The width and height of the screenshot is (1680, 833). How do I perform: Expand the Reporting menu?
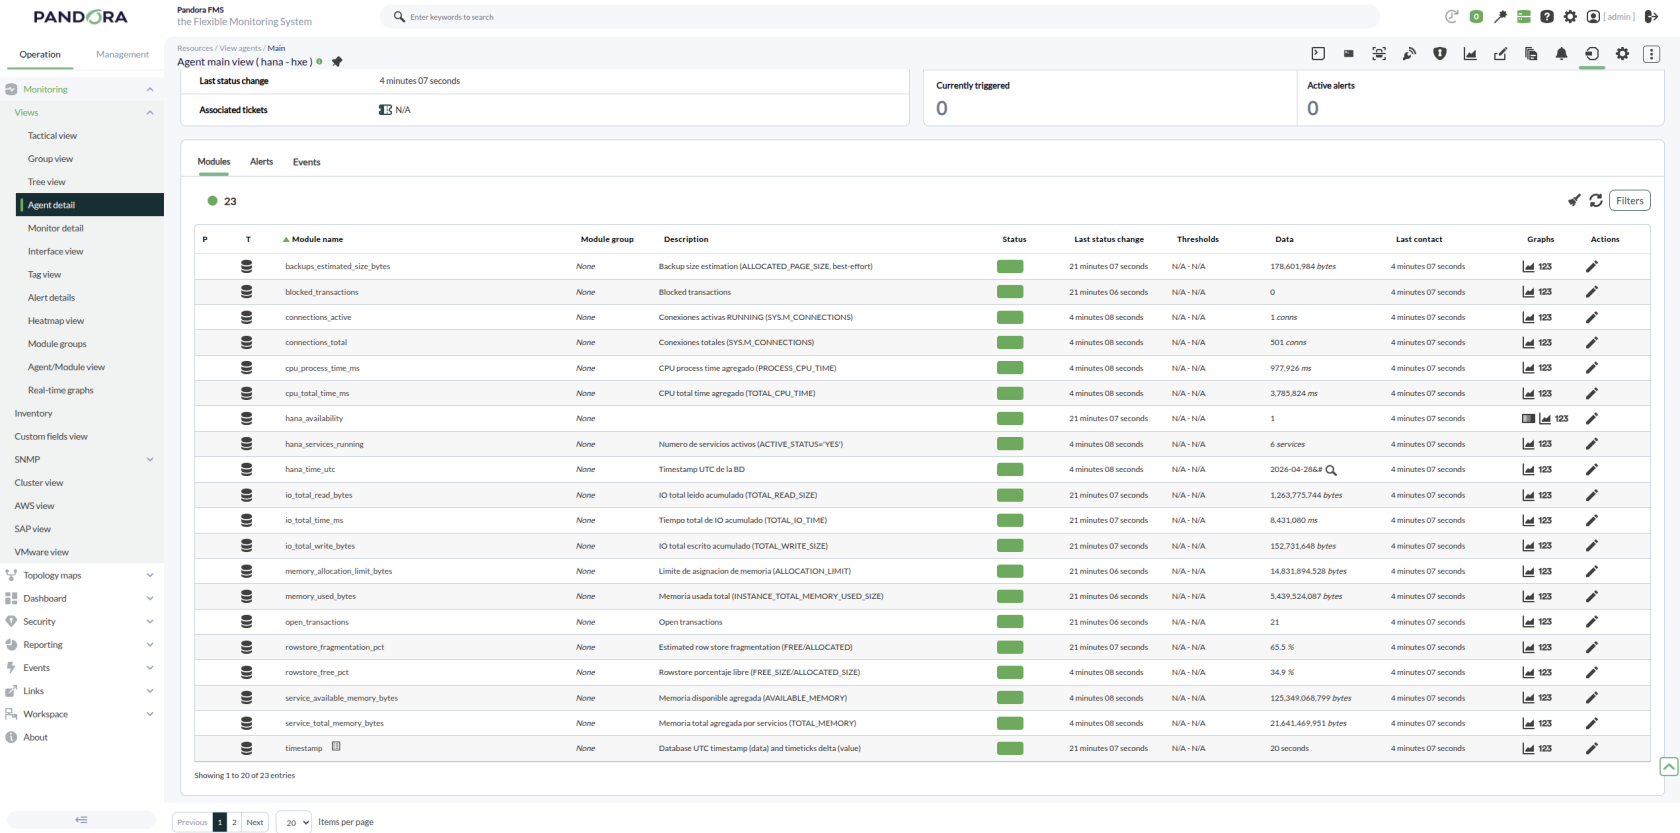click(150, 645)
